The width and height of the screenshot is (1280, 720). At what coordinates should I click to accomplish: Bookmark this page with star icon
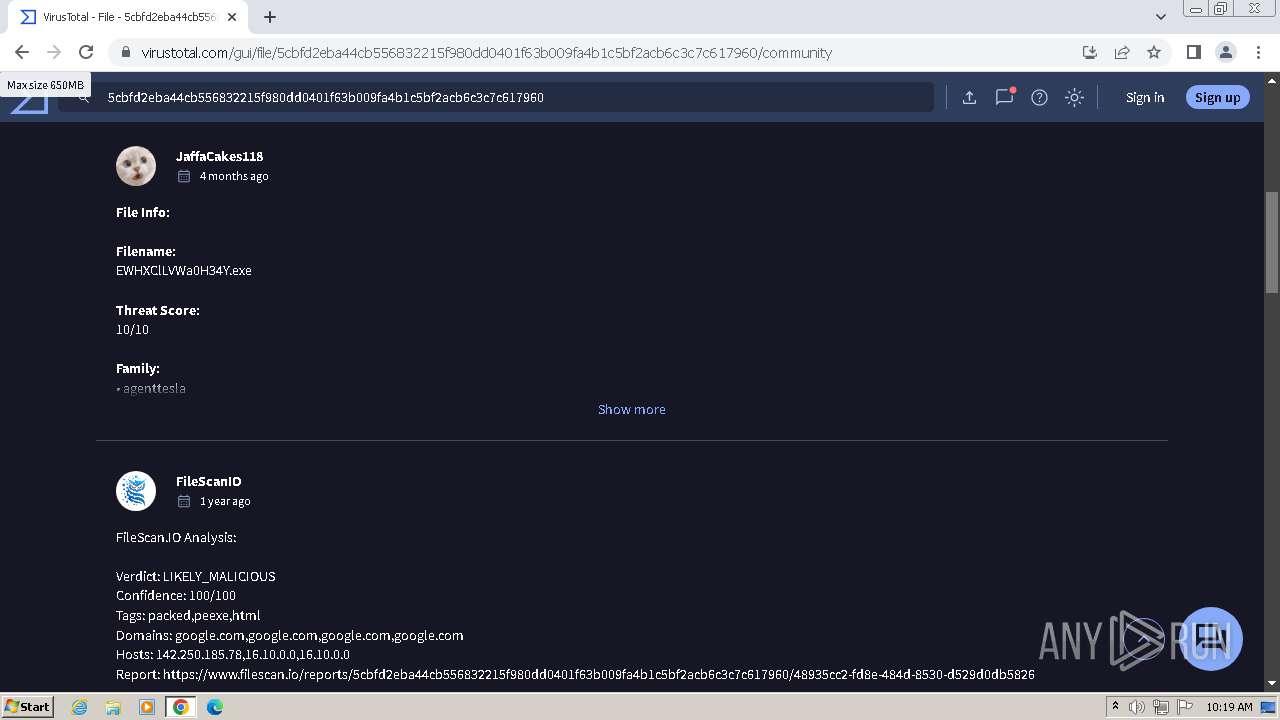point(1154,52)
